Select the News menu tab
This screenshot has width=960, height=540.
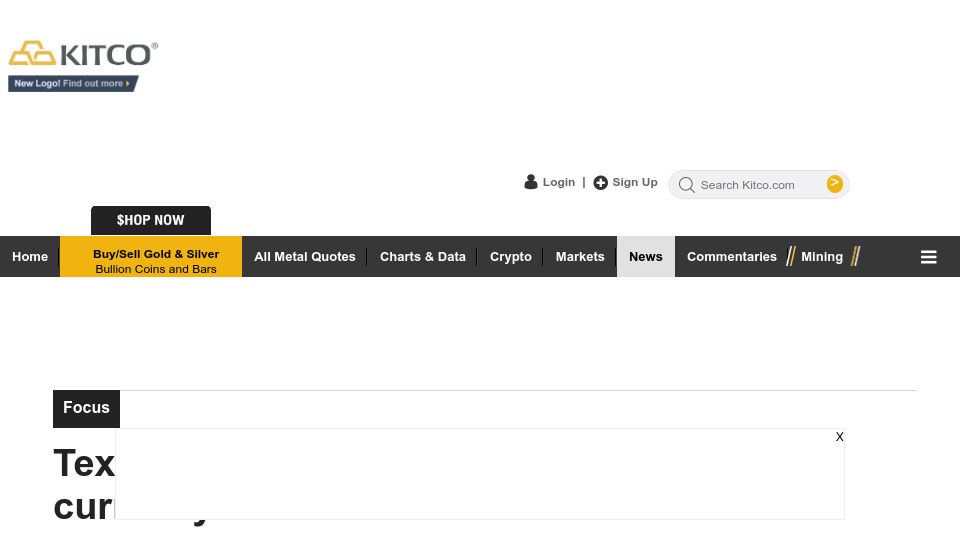click(646, 257)
